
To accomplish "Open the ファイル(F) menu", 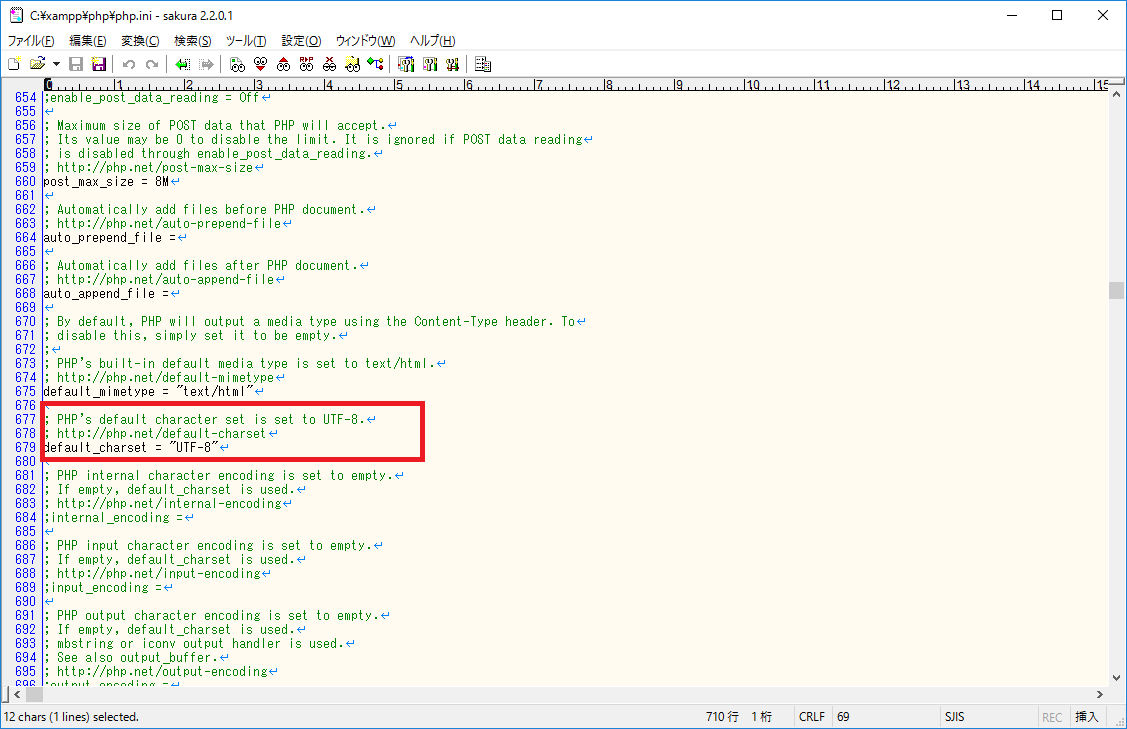I will click(31, 41).
